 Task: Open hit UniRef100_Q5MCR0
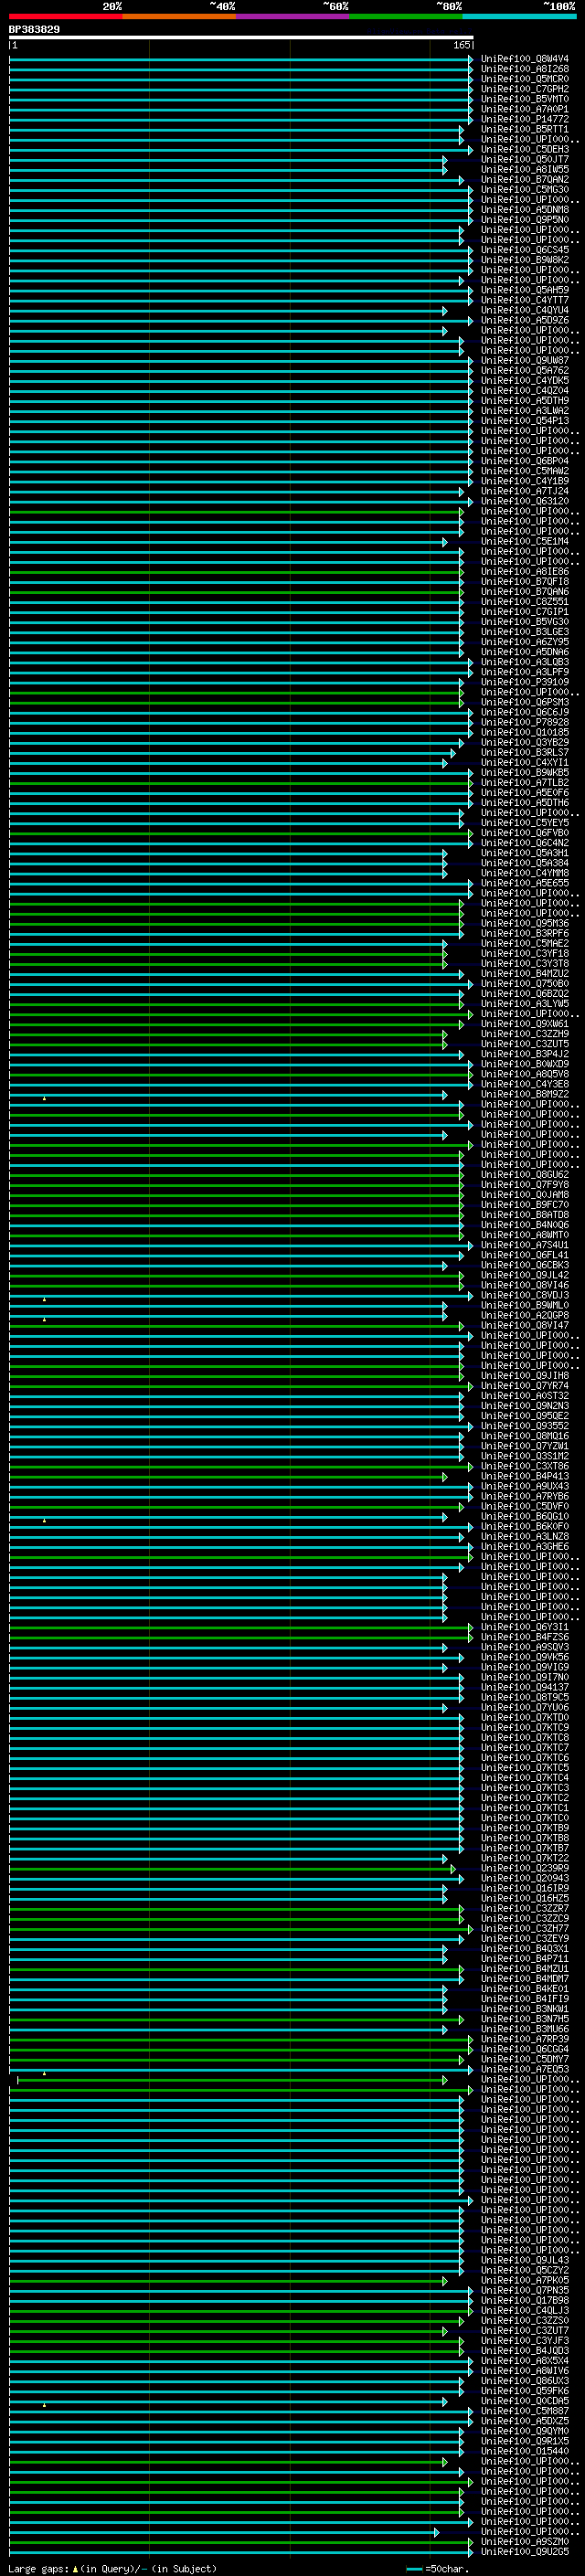(x=524, y=79)
